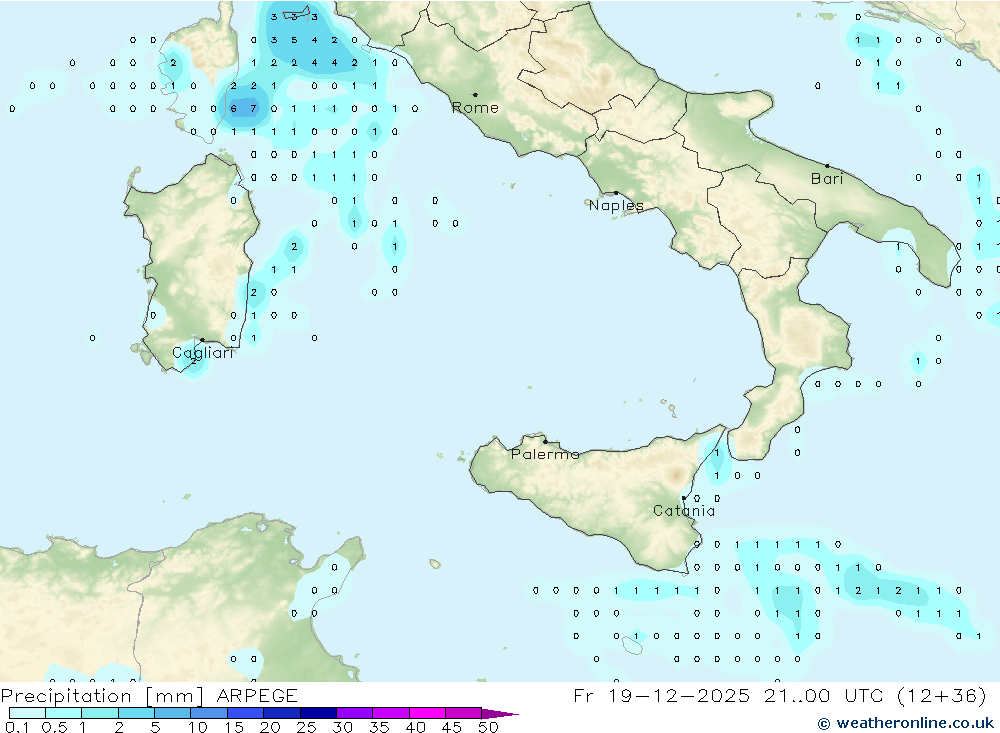Click the '0.5' legend scale label
The height and width of the screenshot is (733, 1000).
pyautogui.click(x=54, y=727)
